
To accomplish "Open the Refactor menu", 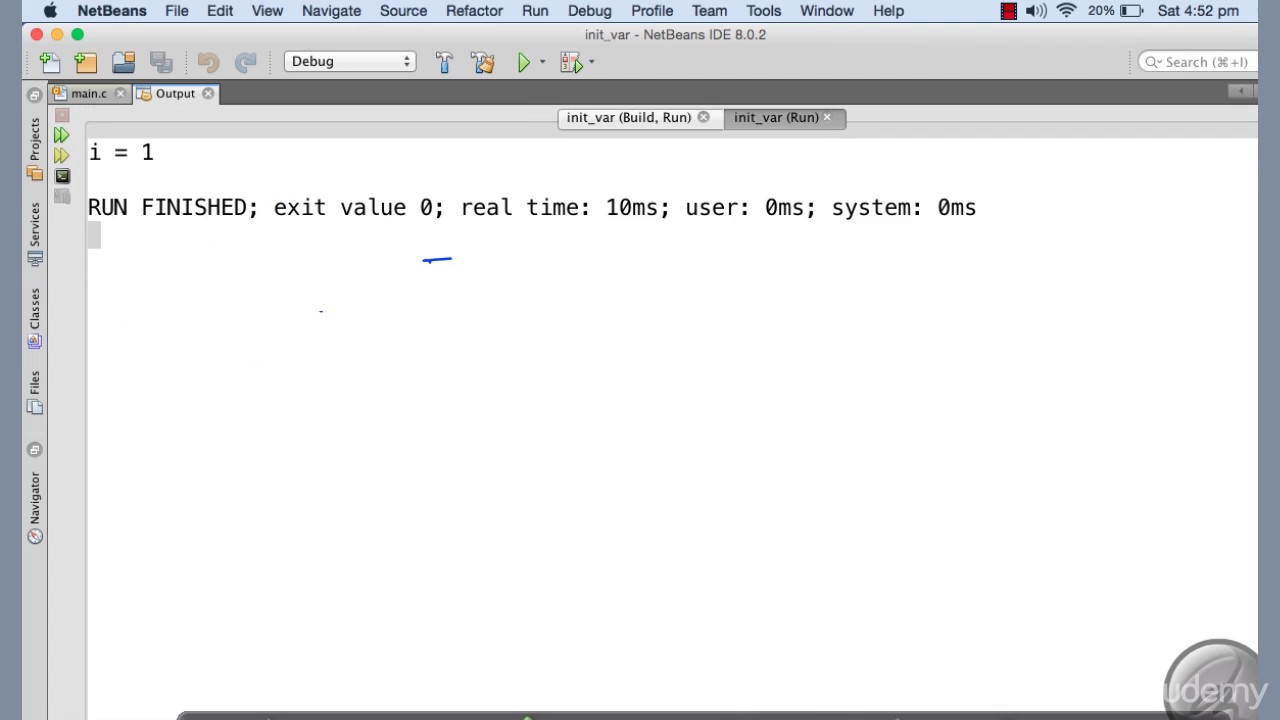I will point(474,11).
